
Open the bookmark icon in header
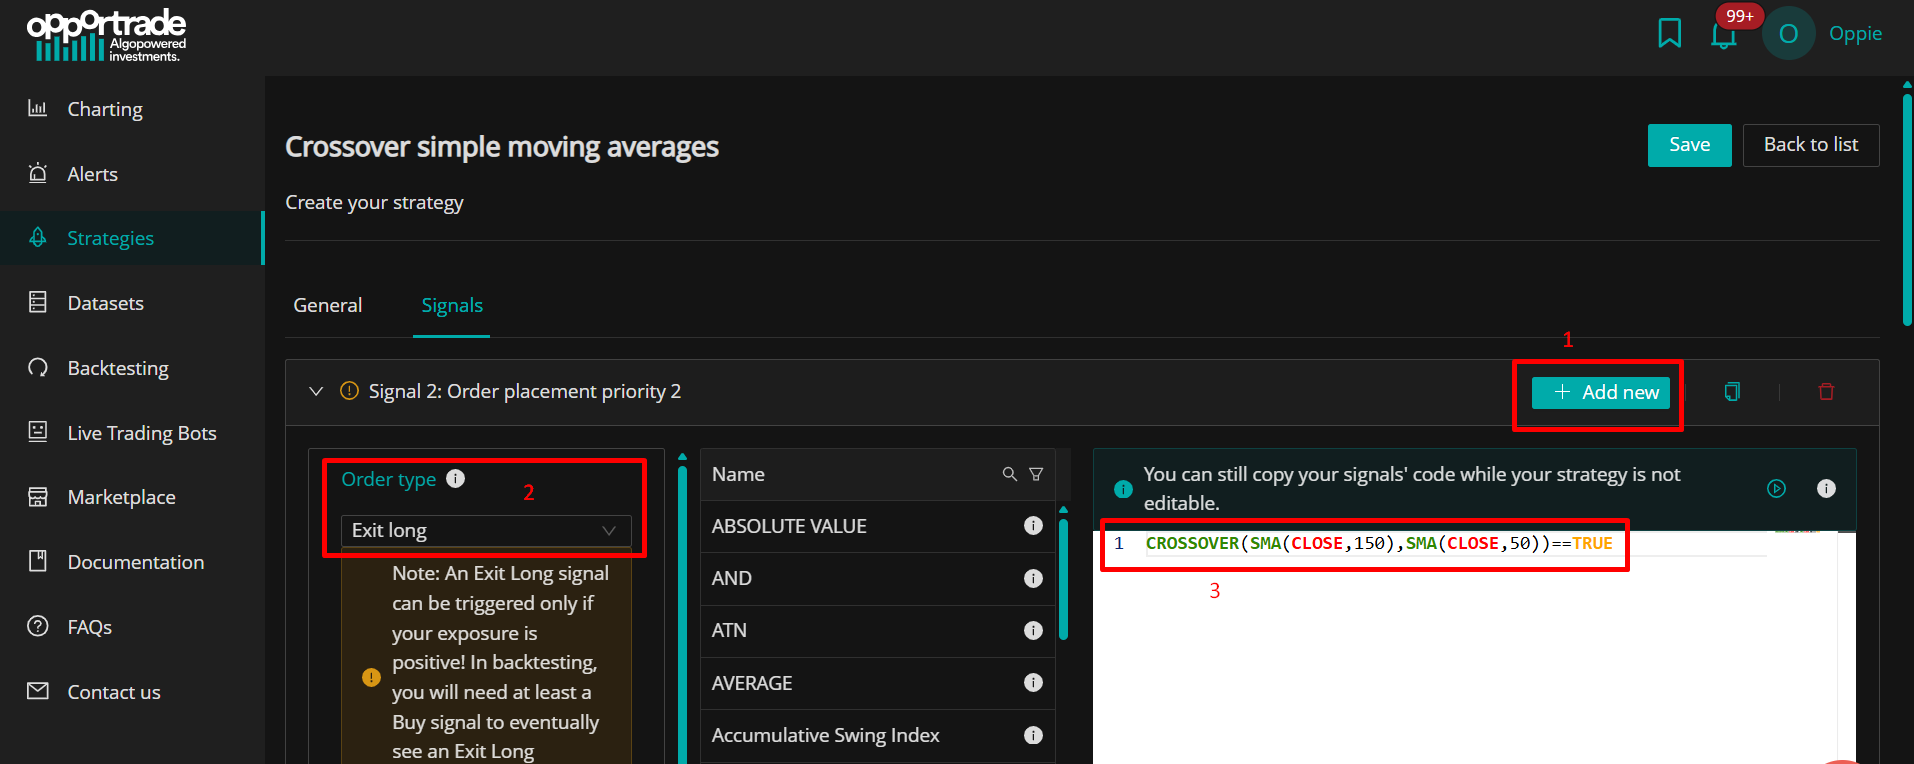1669,33
